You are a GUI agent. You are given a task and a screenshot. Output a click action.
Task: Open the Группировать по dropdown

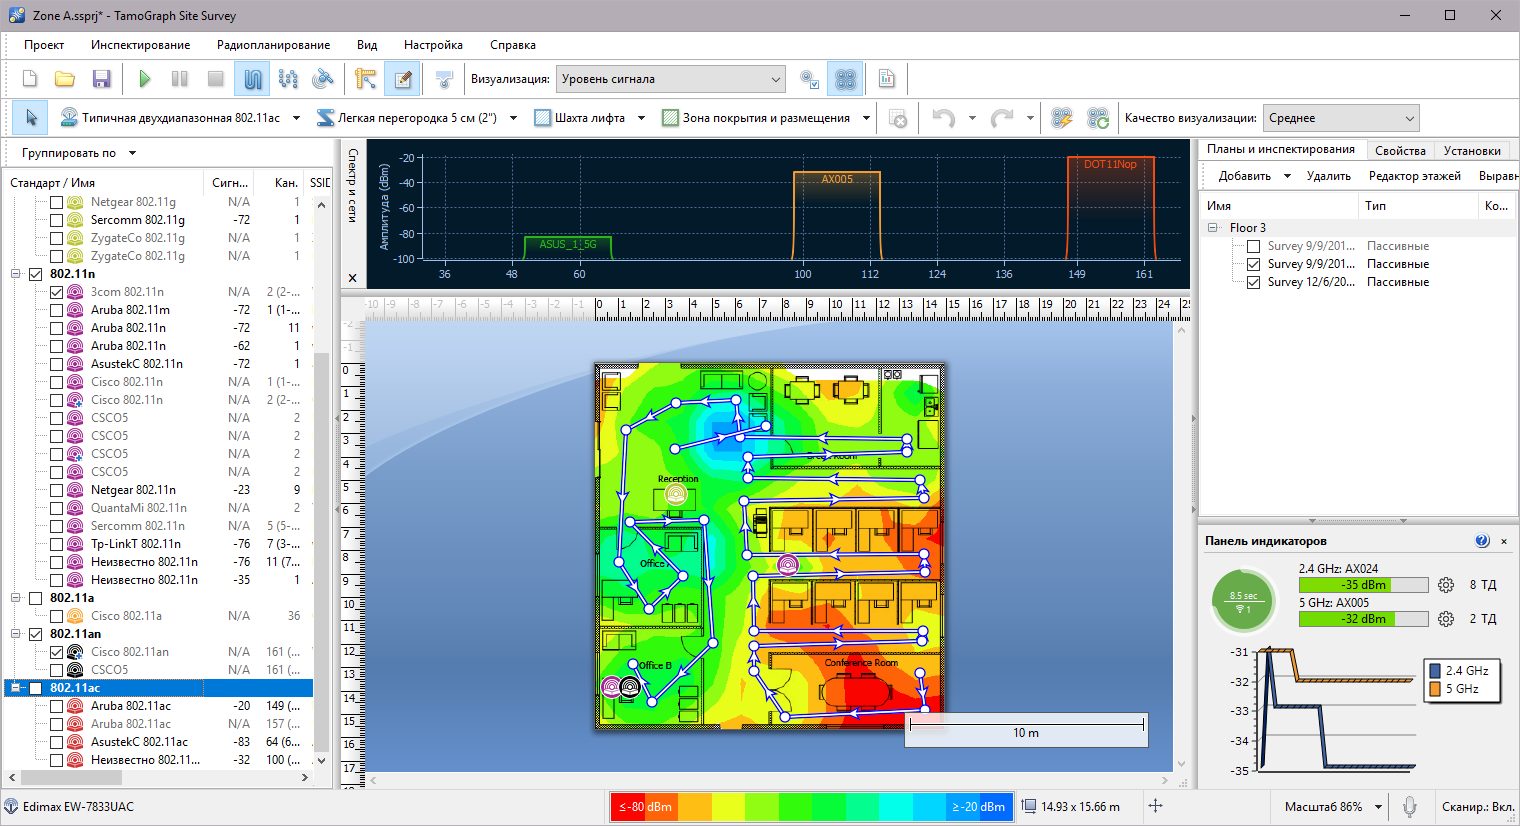(78, 153)
